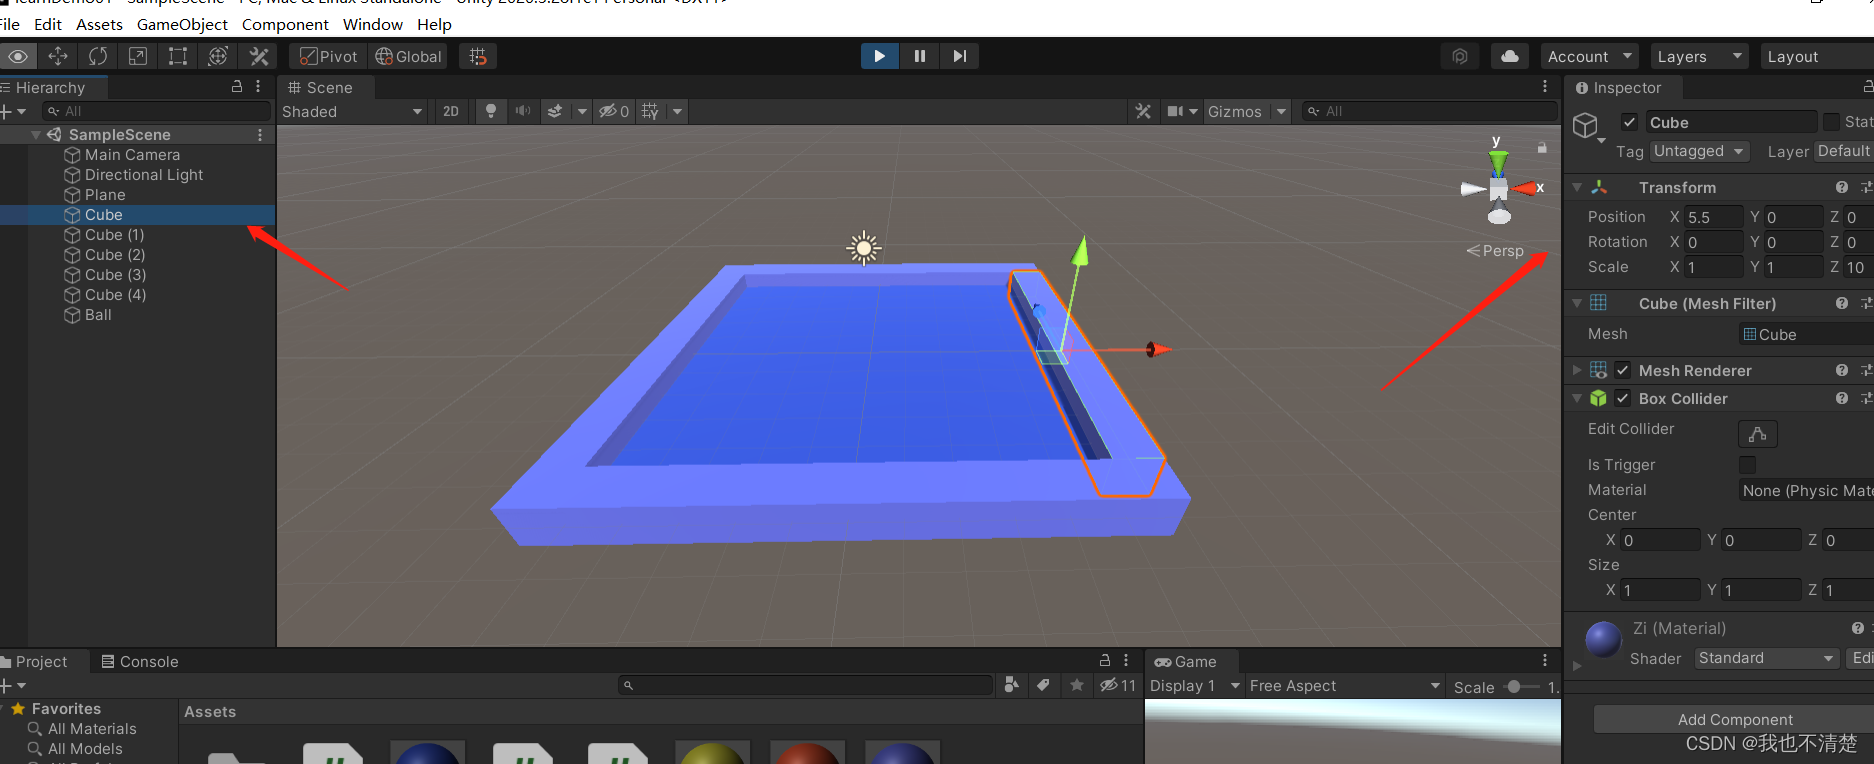Lock the Hierarchy panel
The width and height of the screenshot is (1874, 764).
[237, 87]
